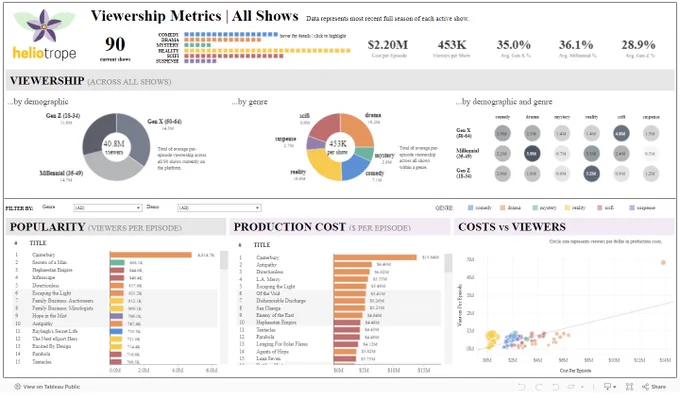Click 'L.A. Mercy' in Production Cost list
Image resolution: width=680 pixels, height=398 pixels.
click(268, 279)
